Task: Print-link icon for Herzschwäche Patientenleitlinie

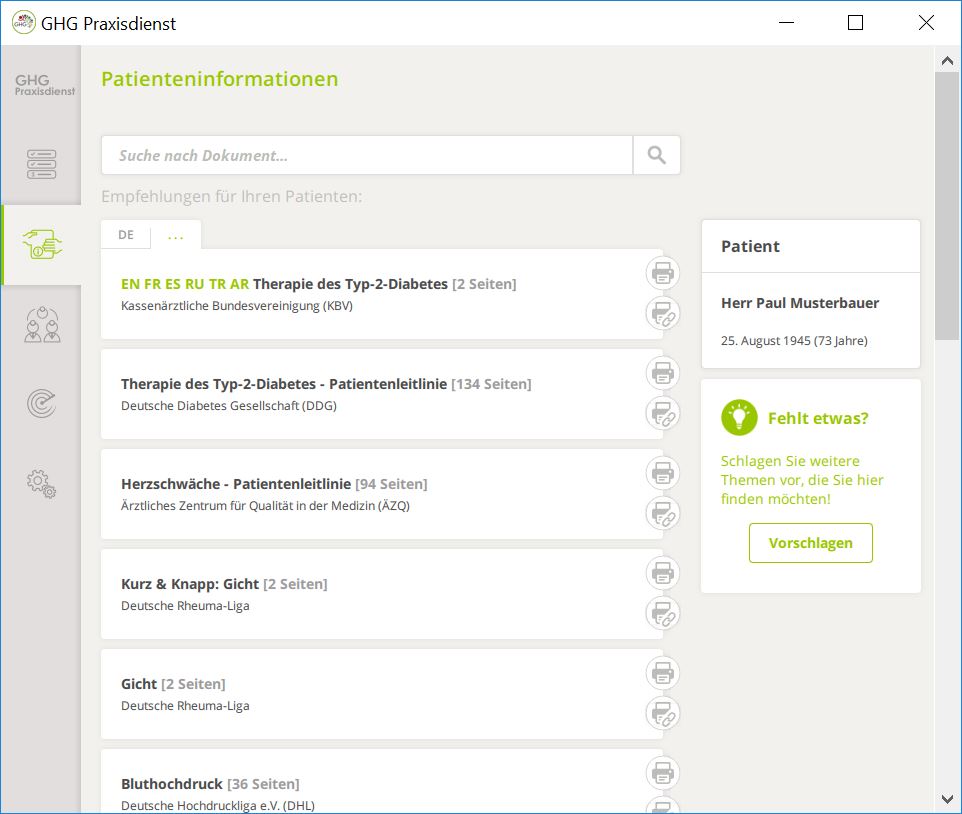Action: coord(663,513)
